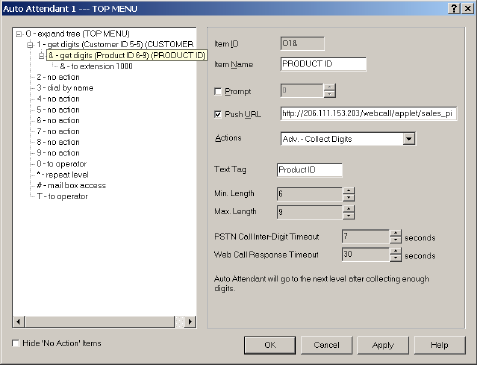This screenshot has width=477, height=365.
Task: Click the Cancel button
Action: pos(327,345)
